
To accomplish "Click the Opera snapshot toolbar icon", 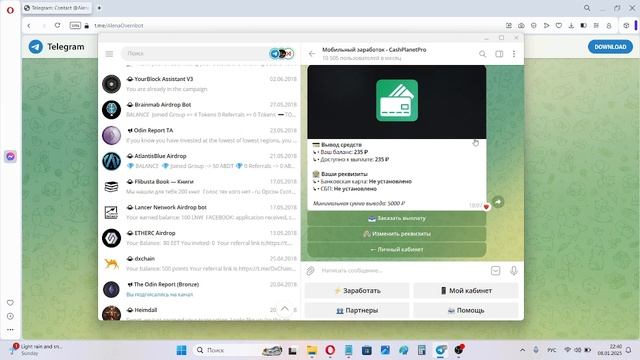I will (x=521, y=25).
